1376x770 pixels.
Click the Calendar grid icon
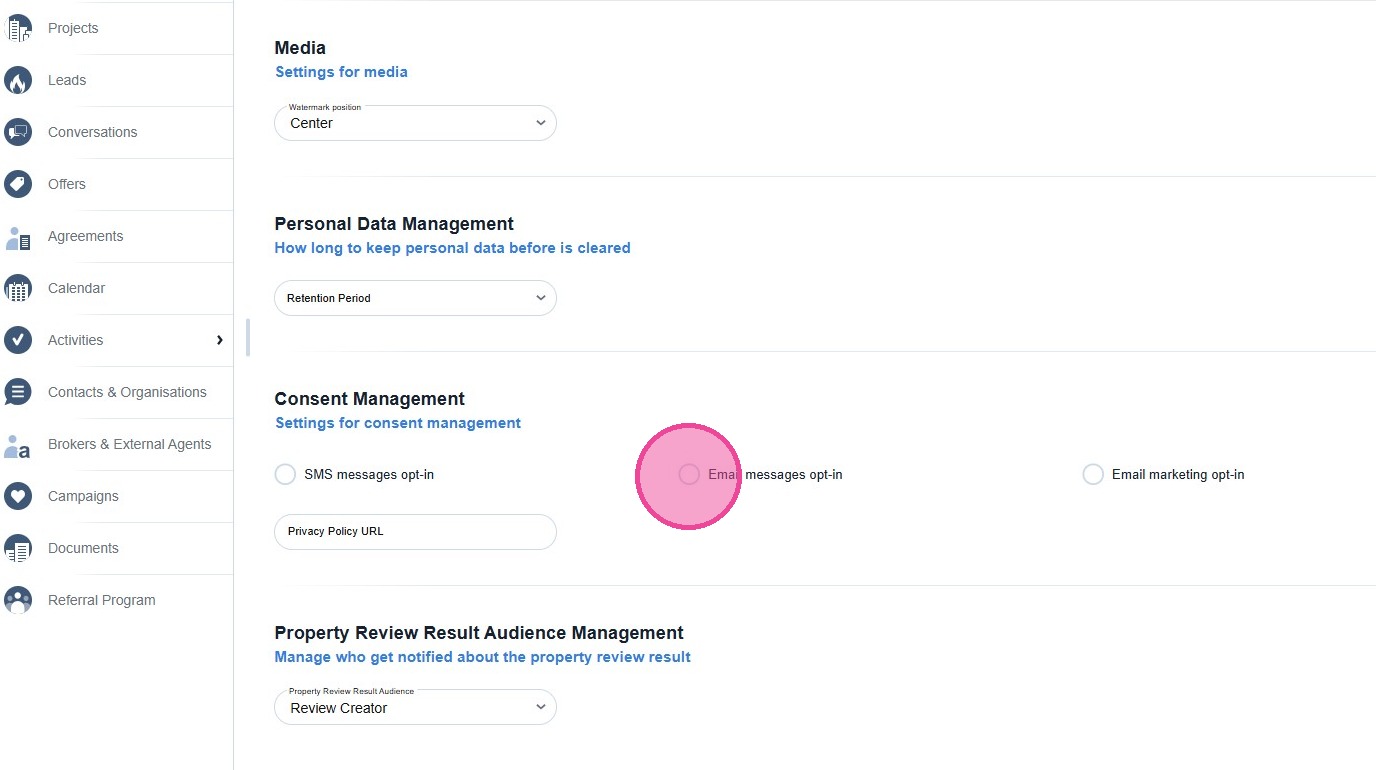[x=18, y=288]
